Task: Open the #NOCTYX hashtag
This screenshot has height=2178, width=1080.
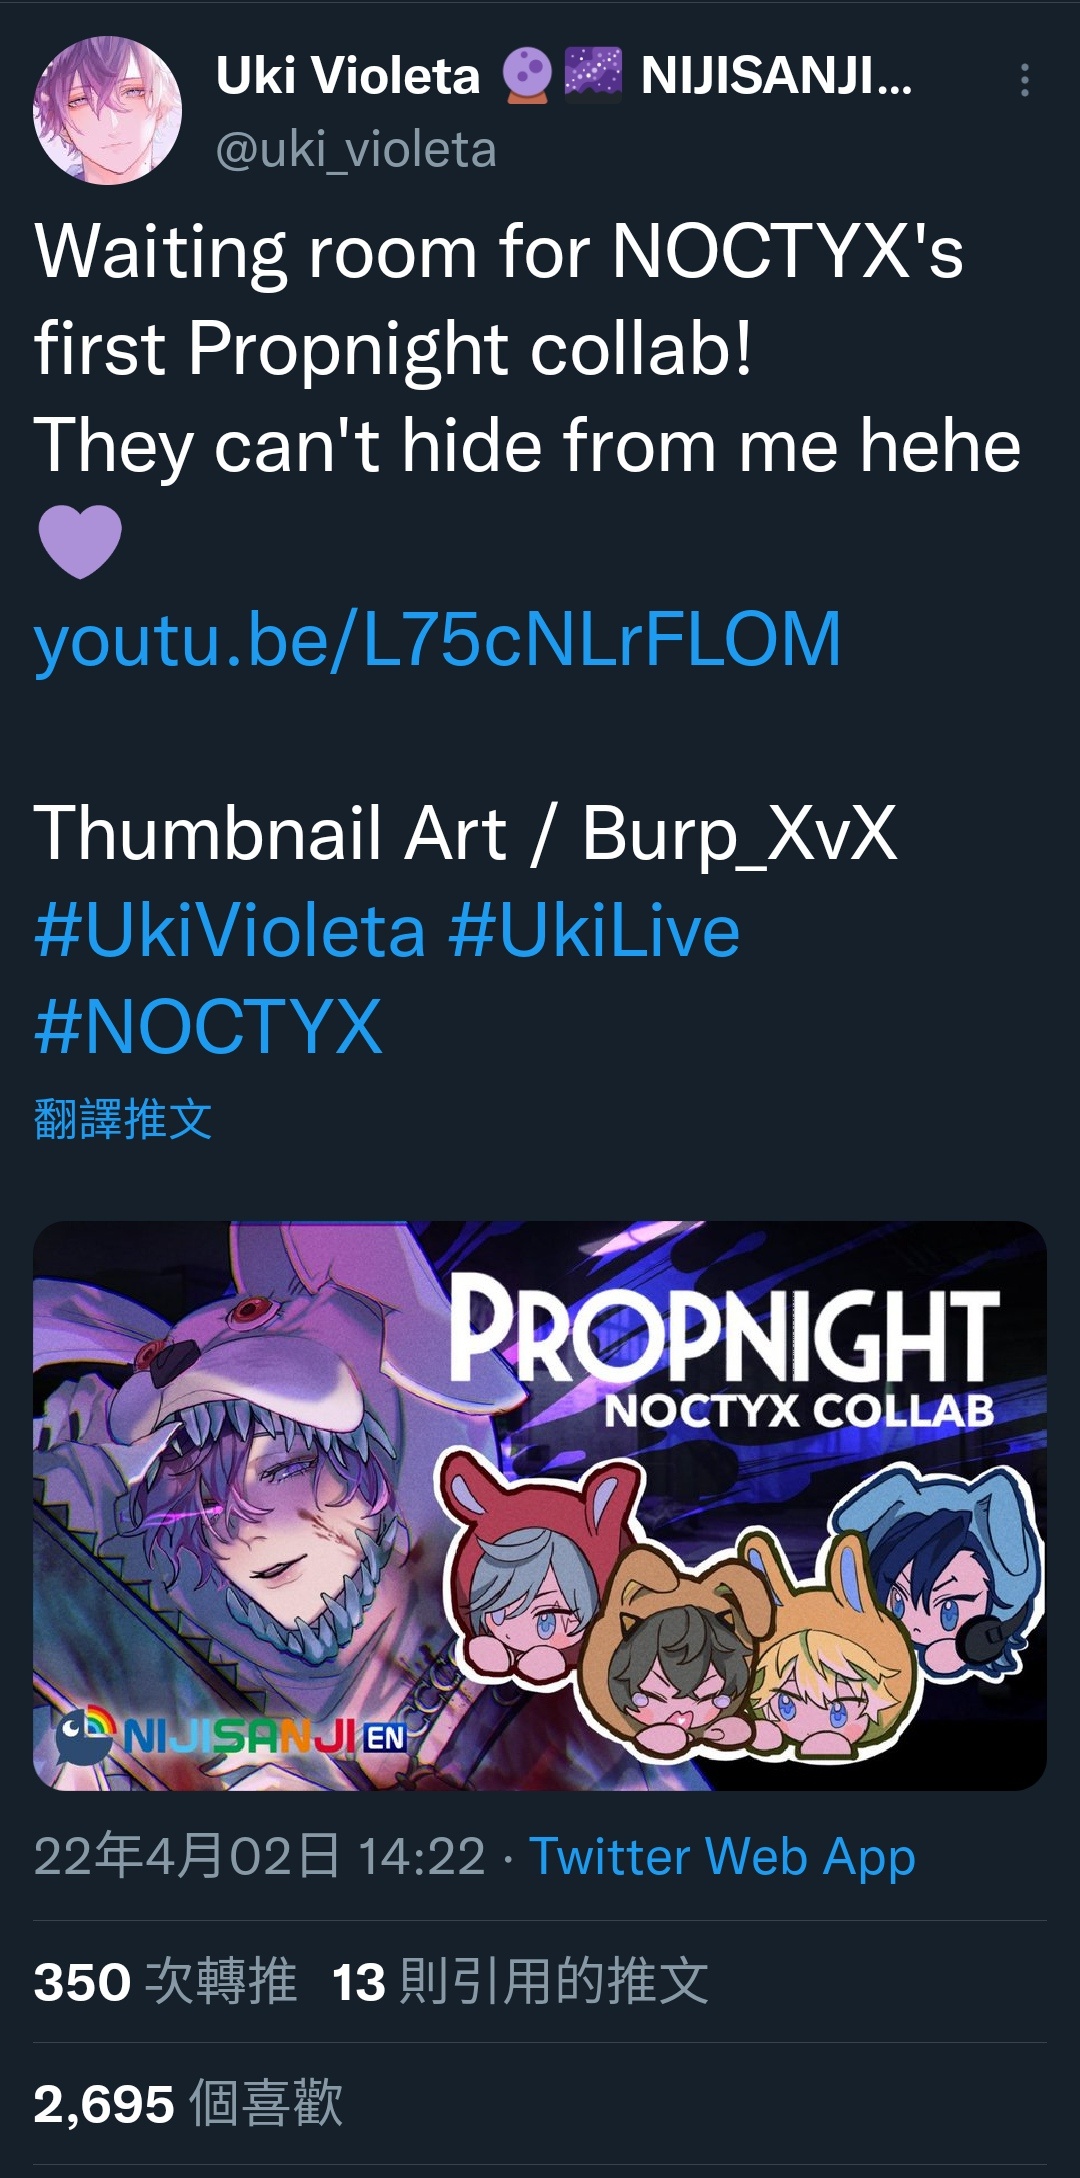Action: point(208,1027)
